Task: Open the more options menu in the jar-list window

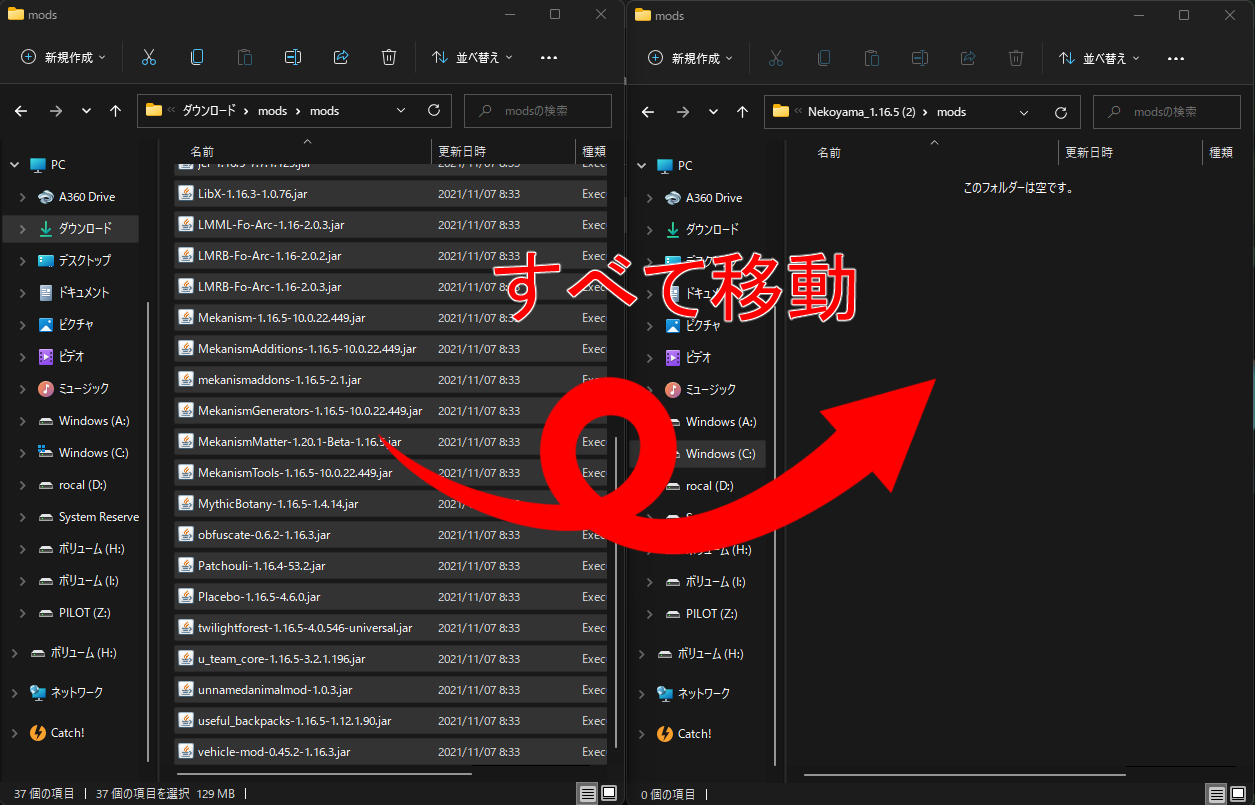Action: pyautogui.click(x=548, y=58)
